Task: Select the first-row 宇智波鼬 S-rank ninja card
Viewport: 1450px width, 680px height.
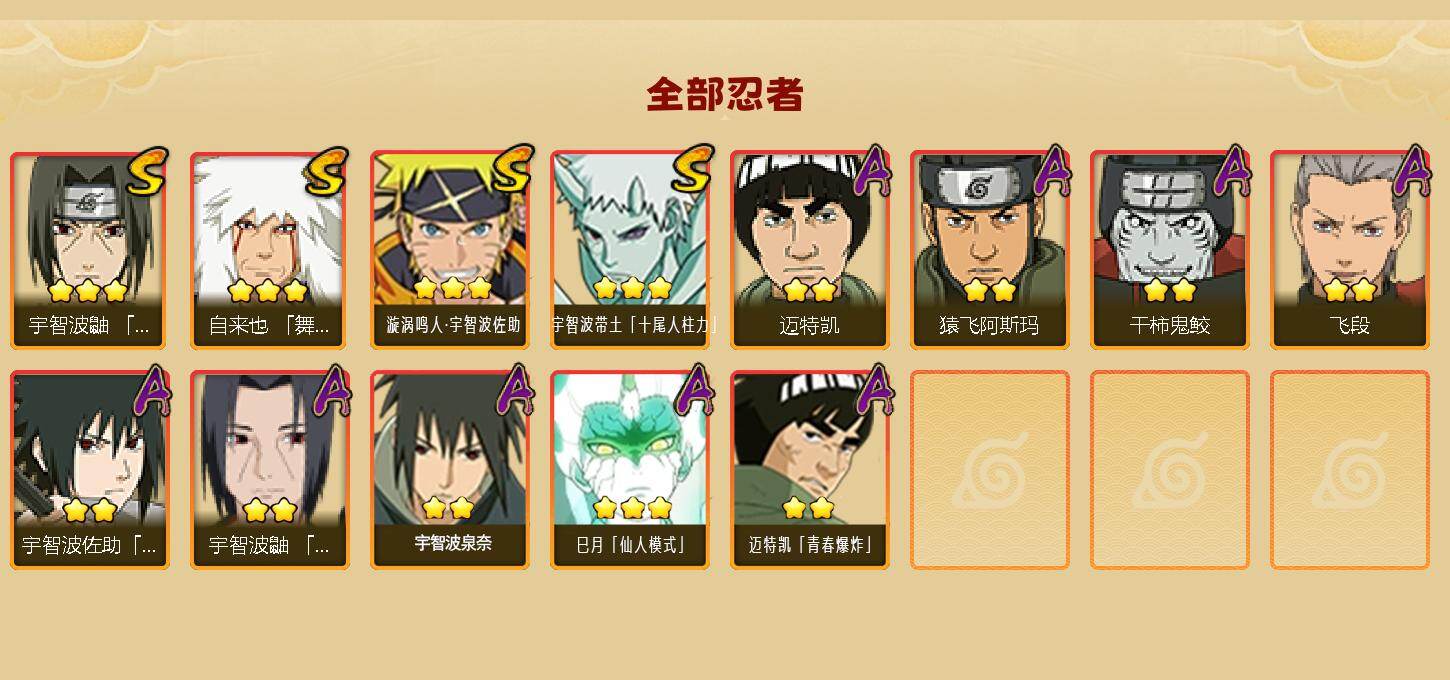Action: 89,250
